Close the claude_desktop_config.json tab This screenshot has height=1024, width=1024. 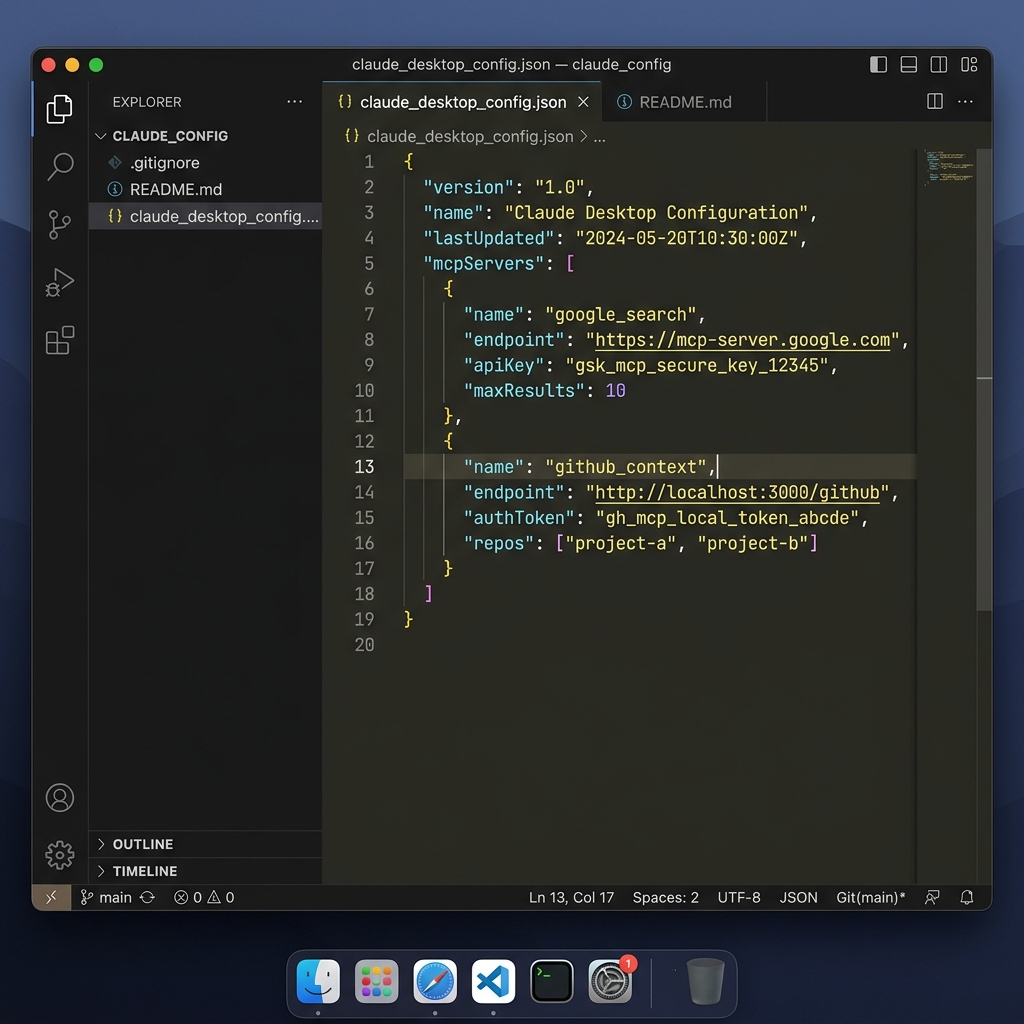(x=583, y=102)
